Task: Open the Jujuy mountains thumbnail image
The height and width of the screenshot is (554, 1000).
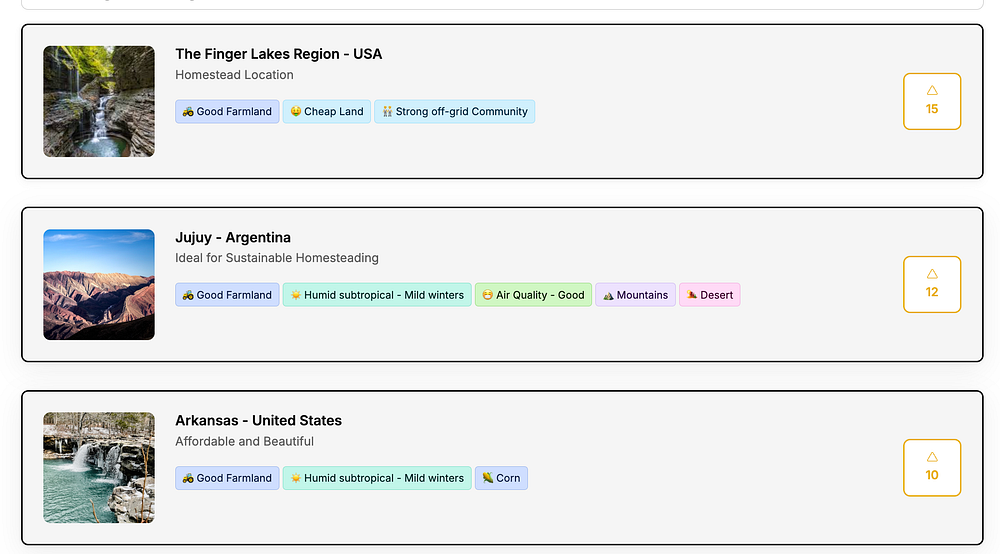Action: [x=99, y=284]
